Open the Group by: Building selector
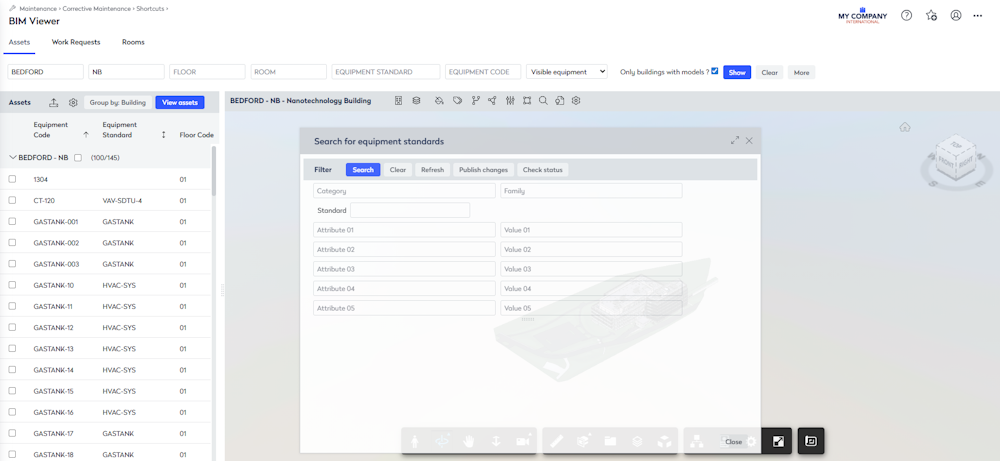1000x461 pixels. tap(118, 103)
